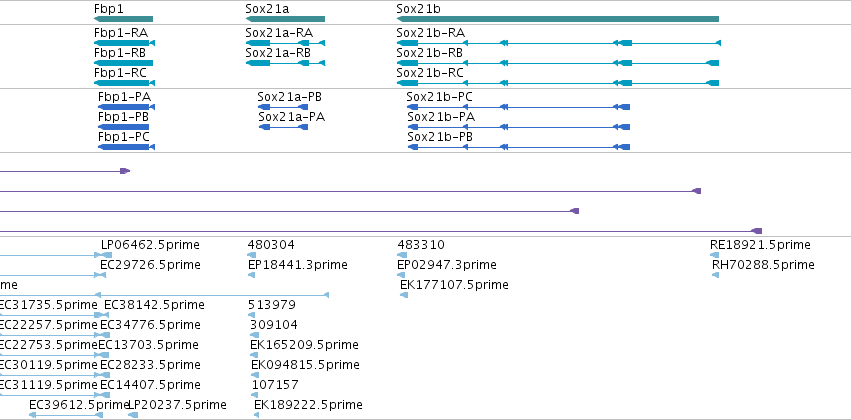The image size is (851, 420).
Task: Select the long Sox21b gene bar
Action: pos(557,19)
